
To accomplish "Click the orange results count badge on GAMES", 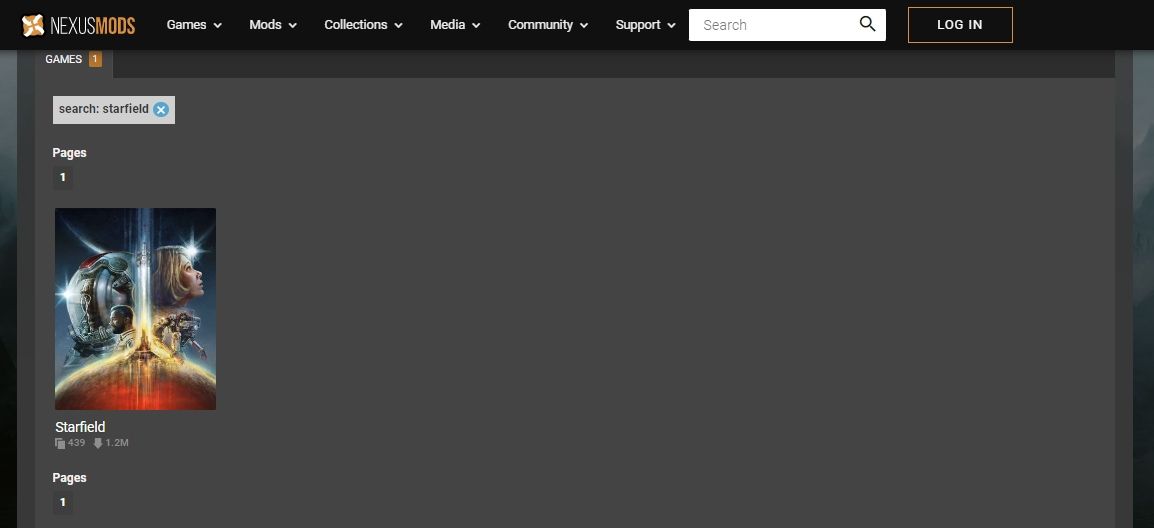I will (x=95, y=60).
